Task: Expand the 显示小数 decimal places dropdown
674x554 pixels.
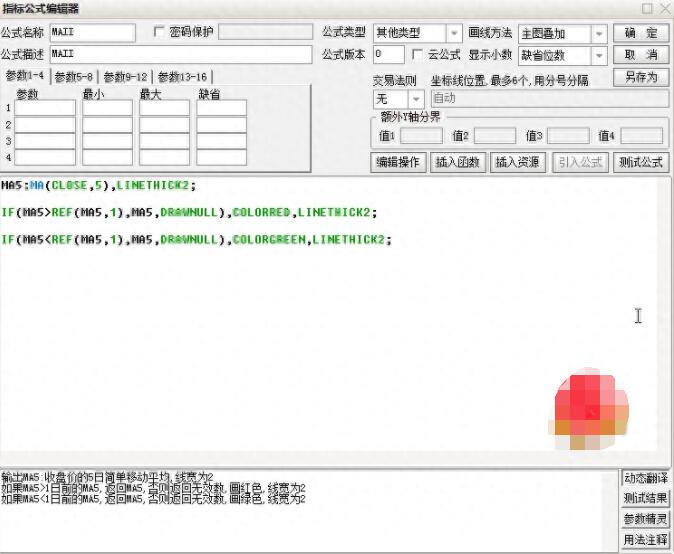Action: (599, 55)
